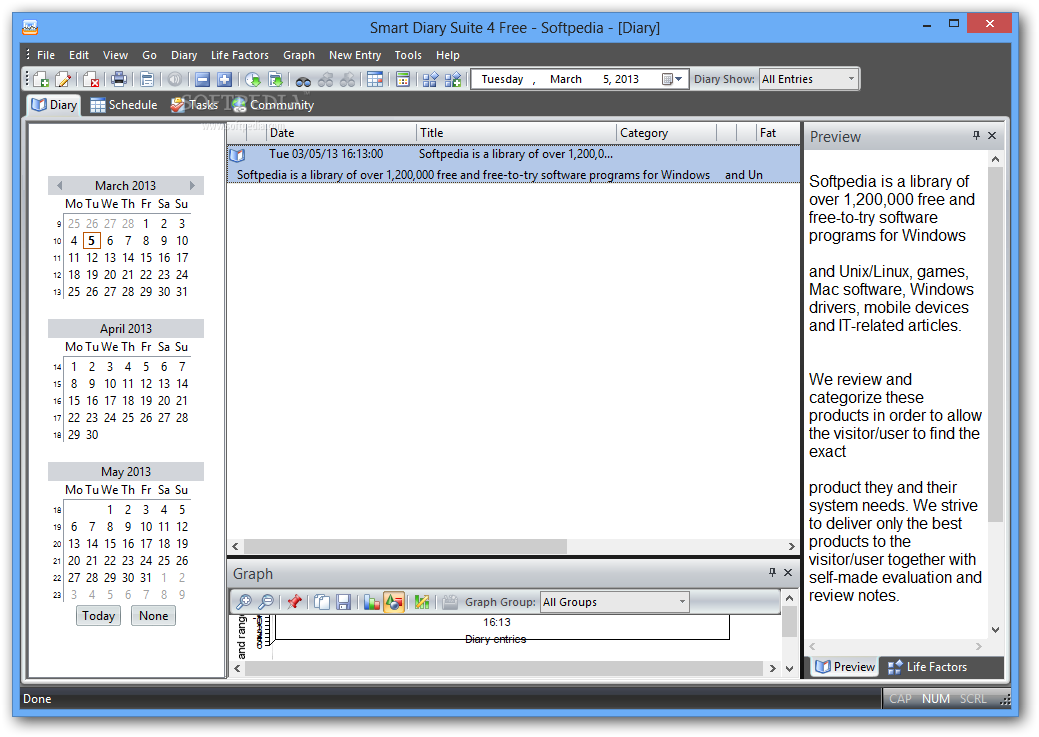Open the New Entry menu
Screen dimensions: 1039x737
pos(355,55)
